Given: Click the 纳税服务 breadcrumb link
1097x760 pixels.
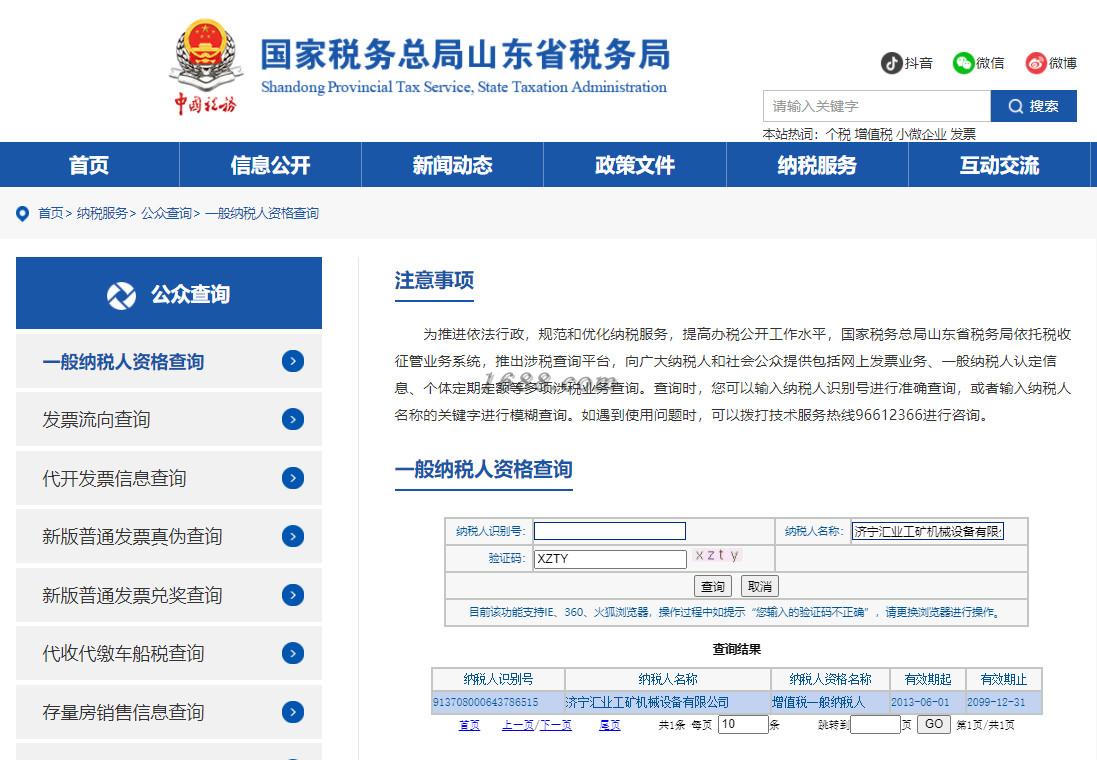Looking at the screenshot, I should [x=102, y=213].
